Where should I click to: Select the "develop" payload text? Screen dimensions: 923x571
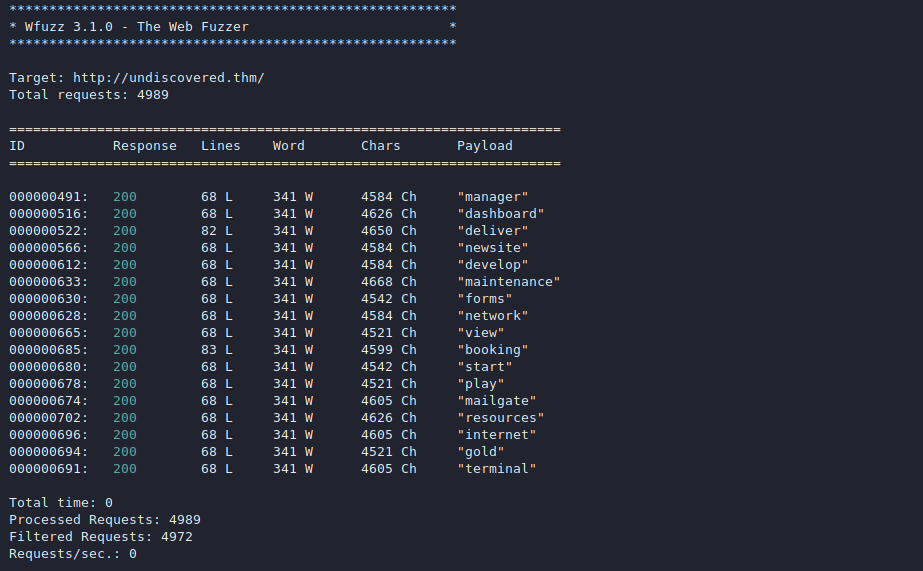(493, 265)
